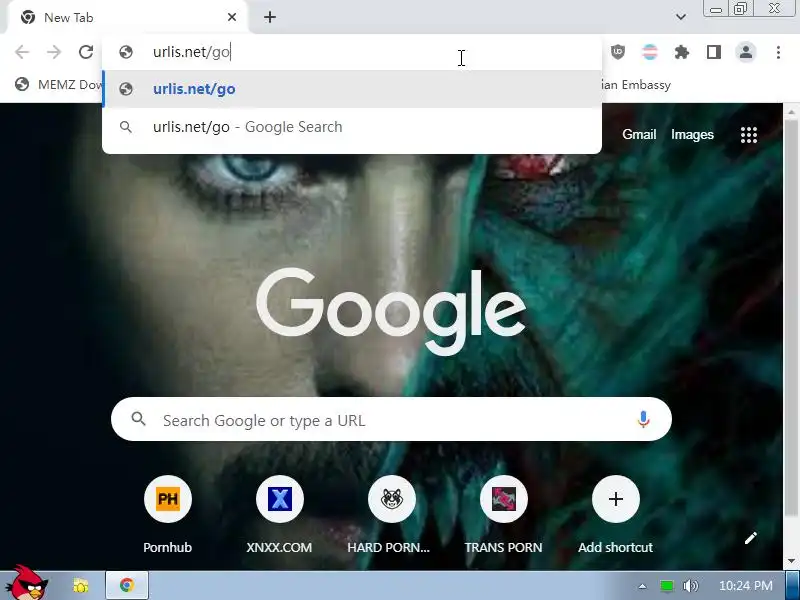Click in the address bar text field

[352, 52]
